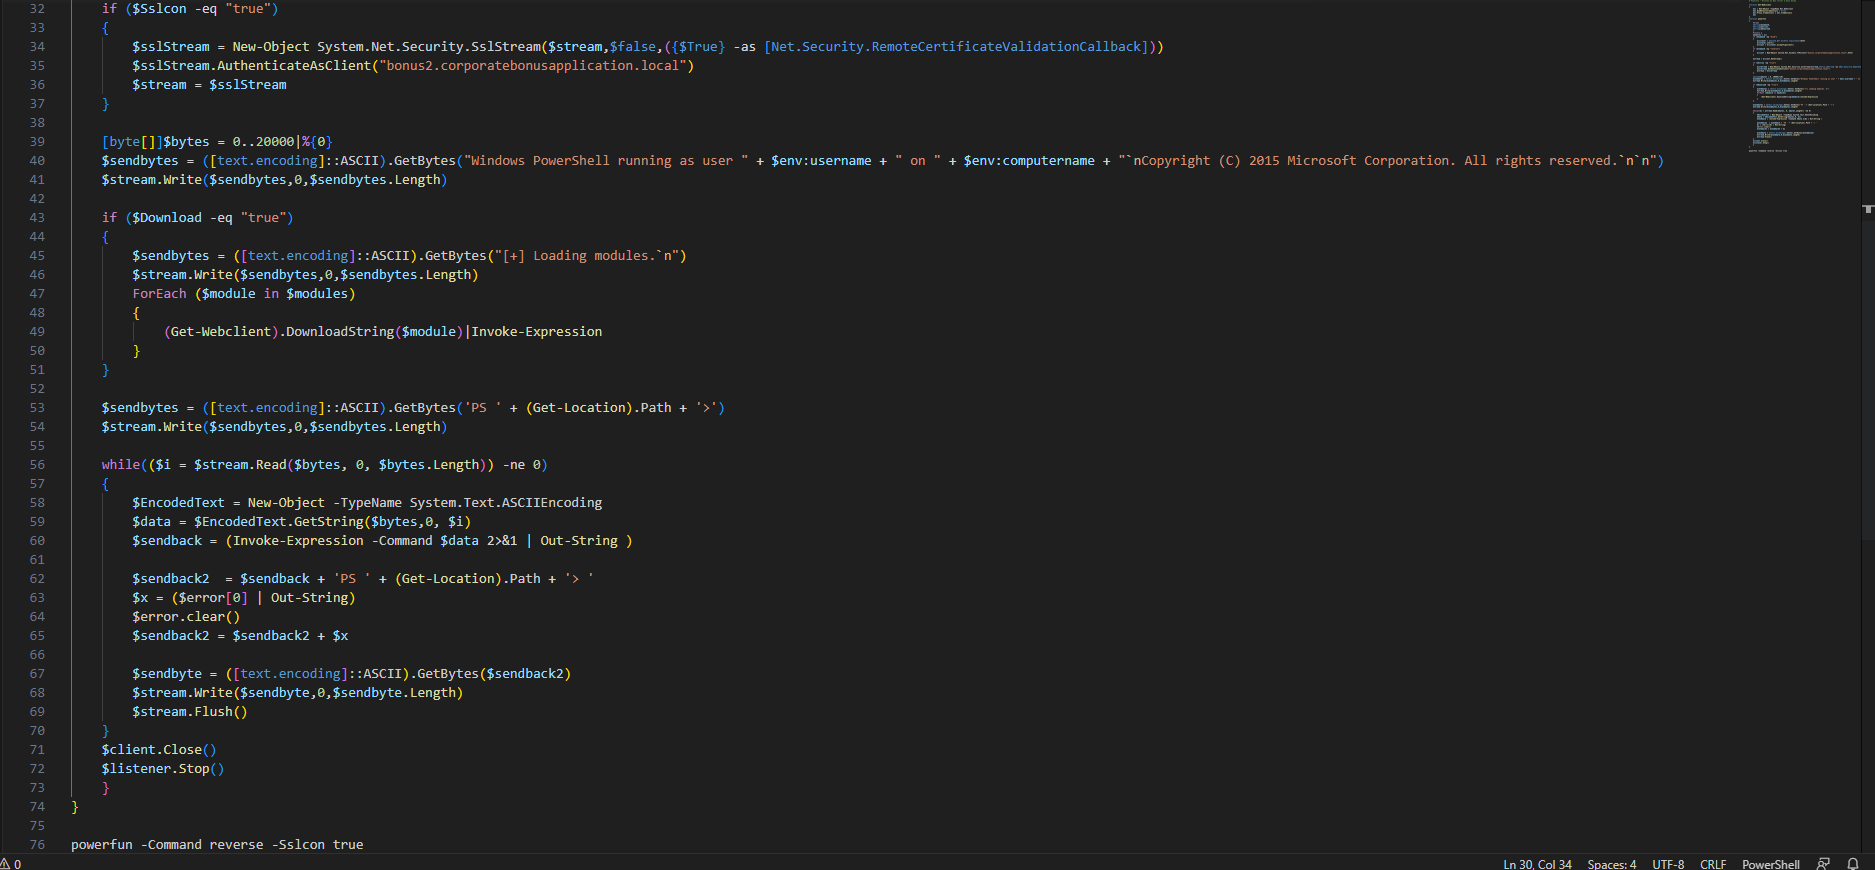Viewport: 1875px width, 870px height.
Task: Click line number 76 in the gutter
Action: coord(37,844)
